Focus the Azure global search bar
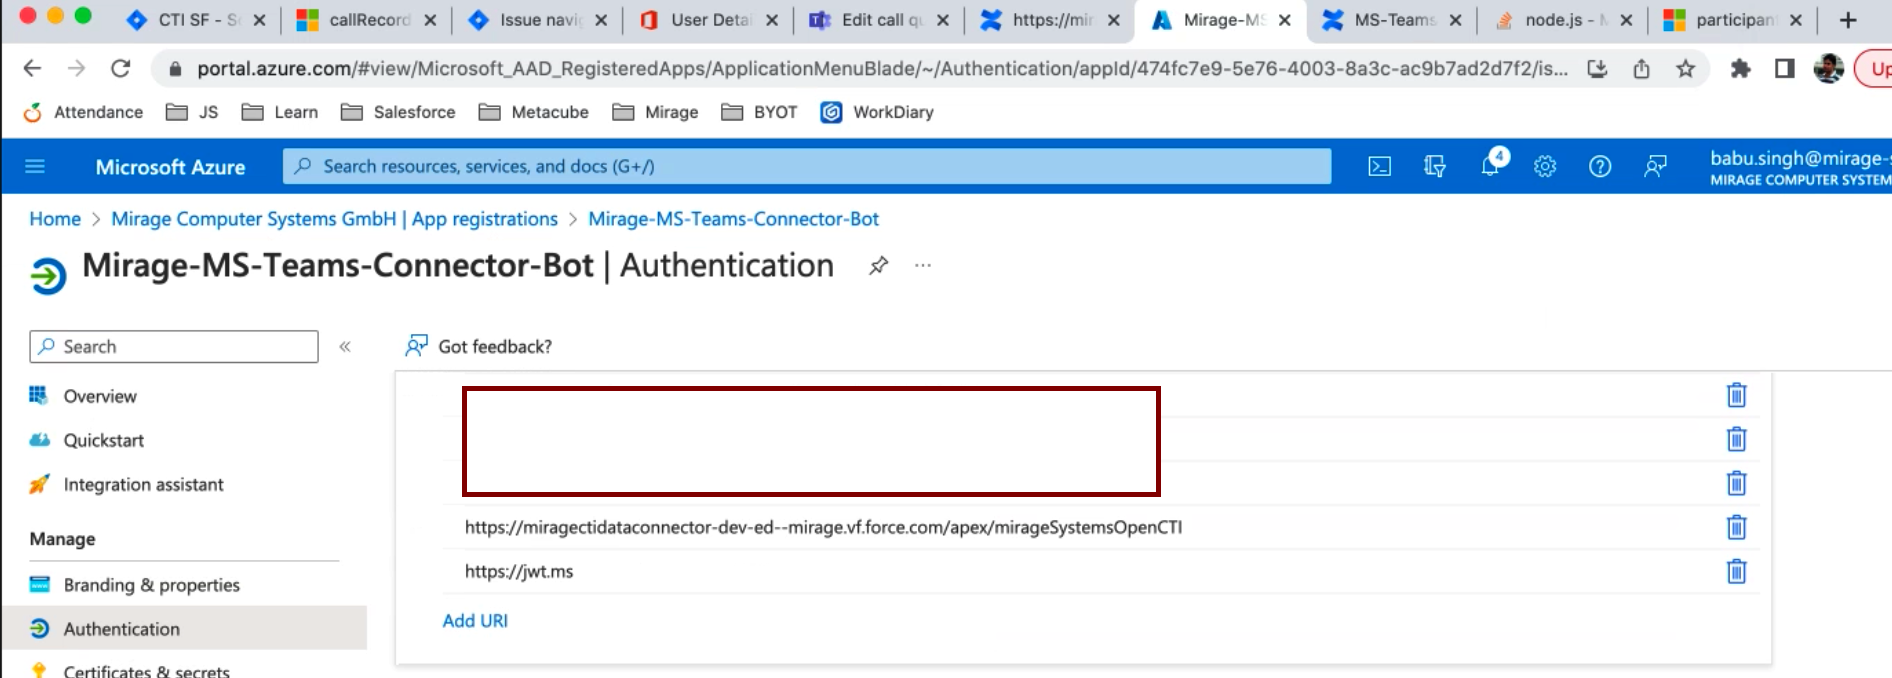 pyautogui.click(x=807, y=166)
